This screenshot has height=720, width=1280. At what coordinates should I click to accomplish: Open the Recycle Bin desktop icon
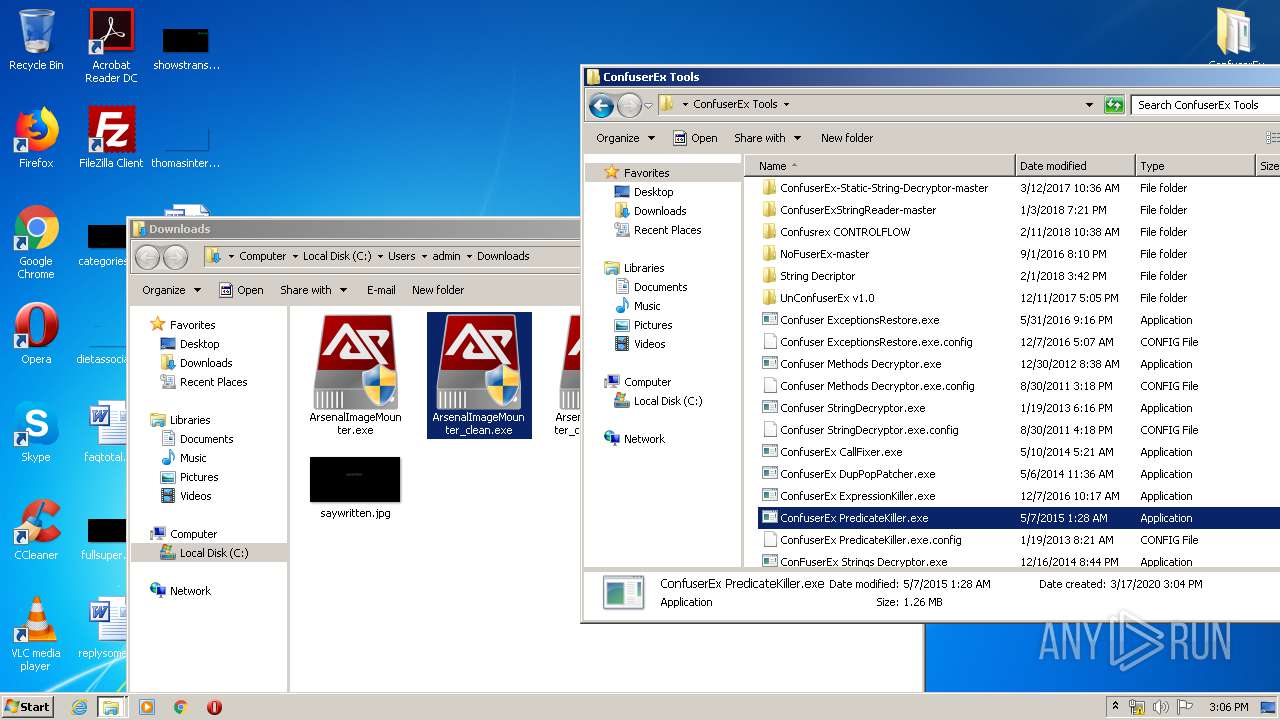click(36, 40)
